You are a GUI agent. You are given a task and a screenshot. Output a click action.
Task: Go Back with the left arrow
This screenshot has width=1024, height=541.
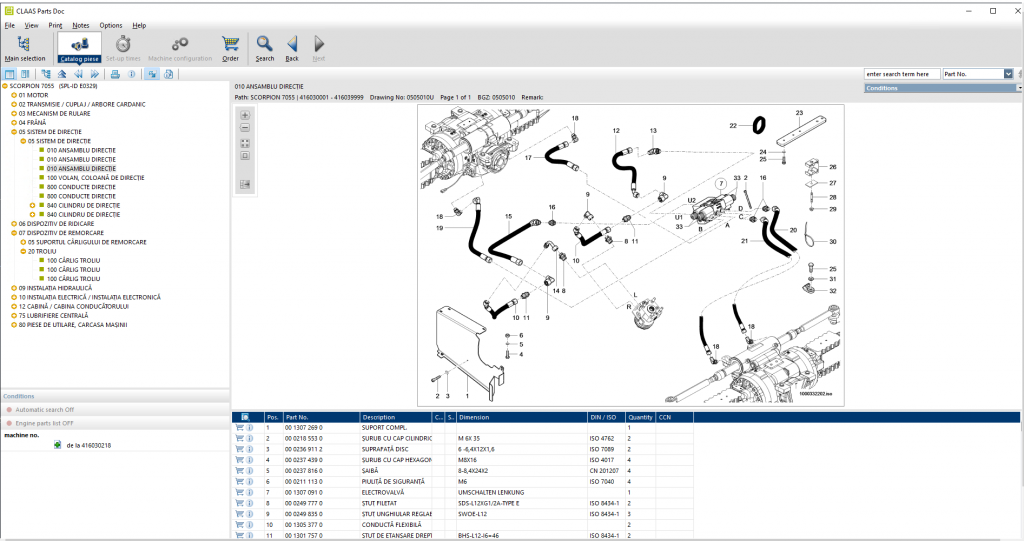point(292,47)
